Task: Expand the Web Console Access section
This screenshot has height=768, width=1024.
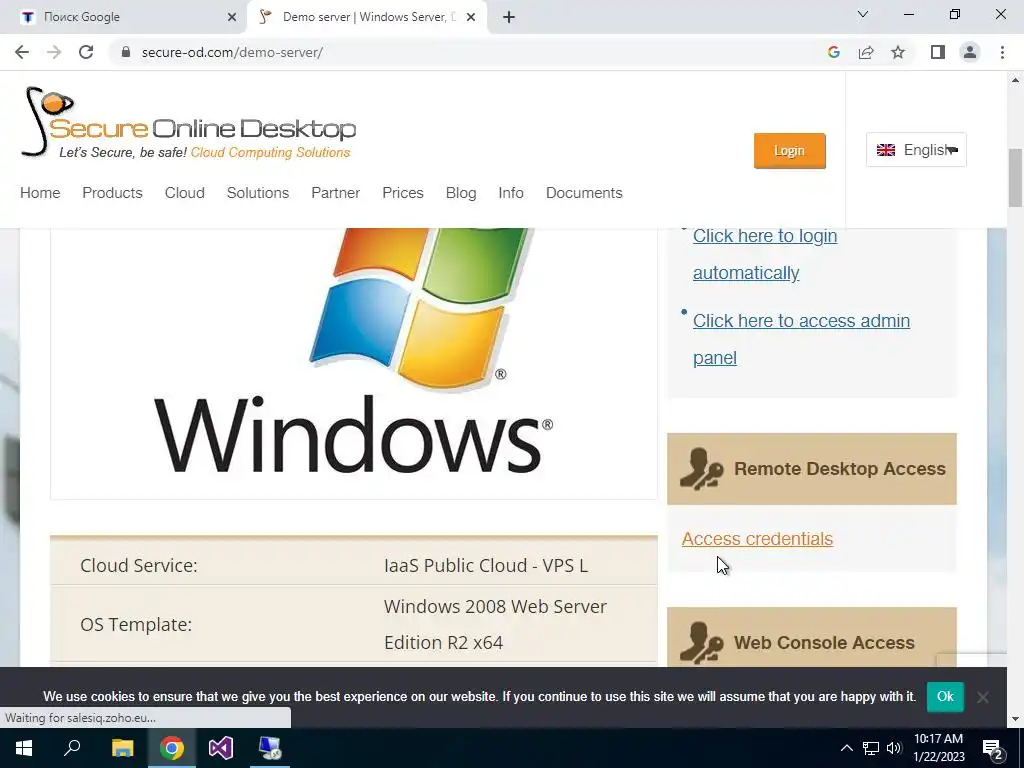Action: (x=812, y=637)
